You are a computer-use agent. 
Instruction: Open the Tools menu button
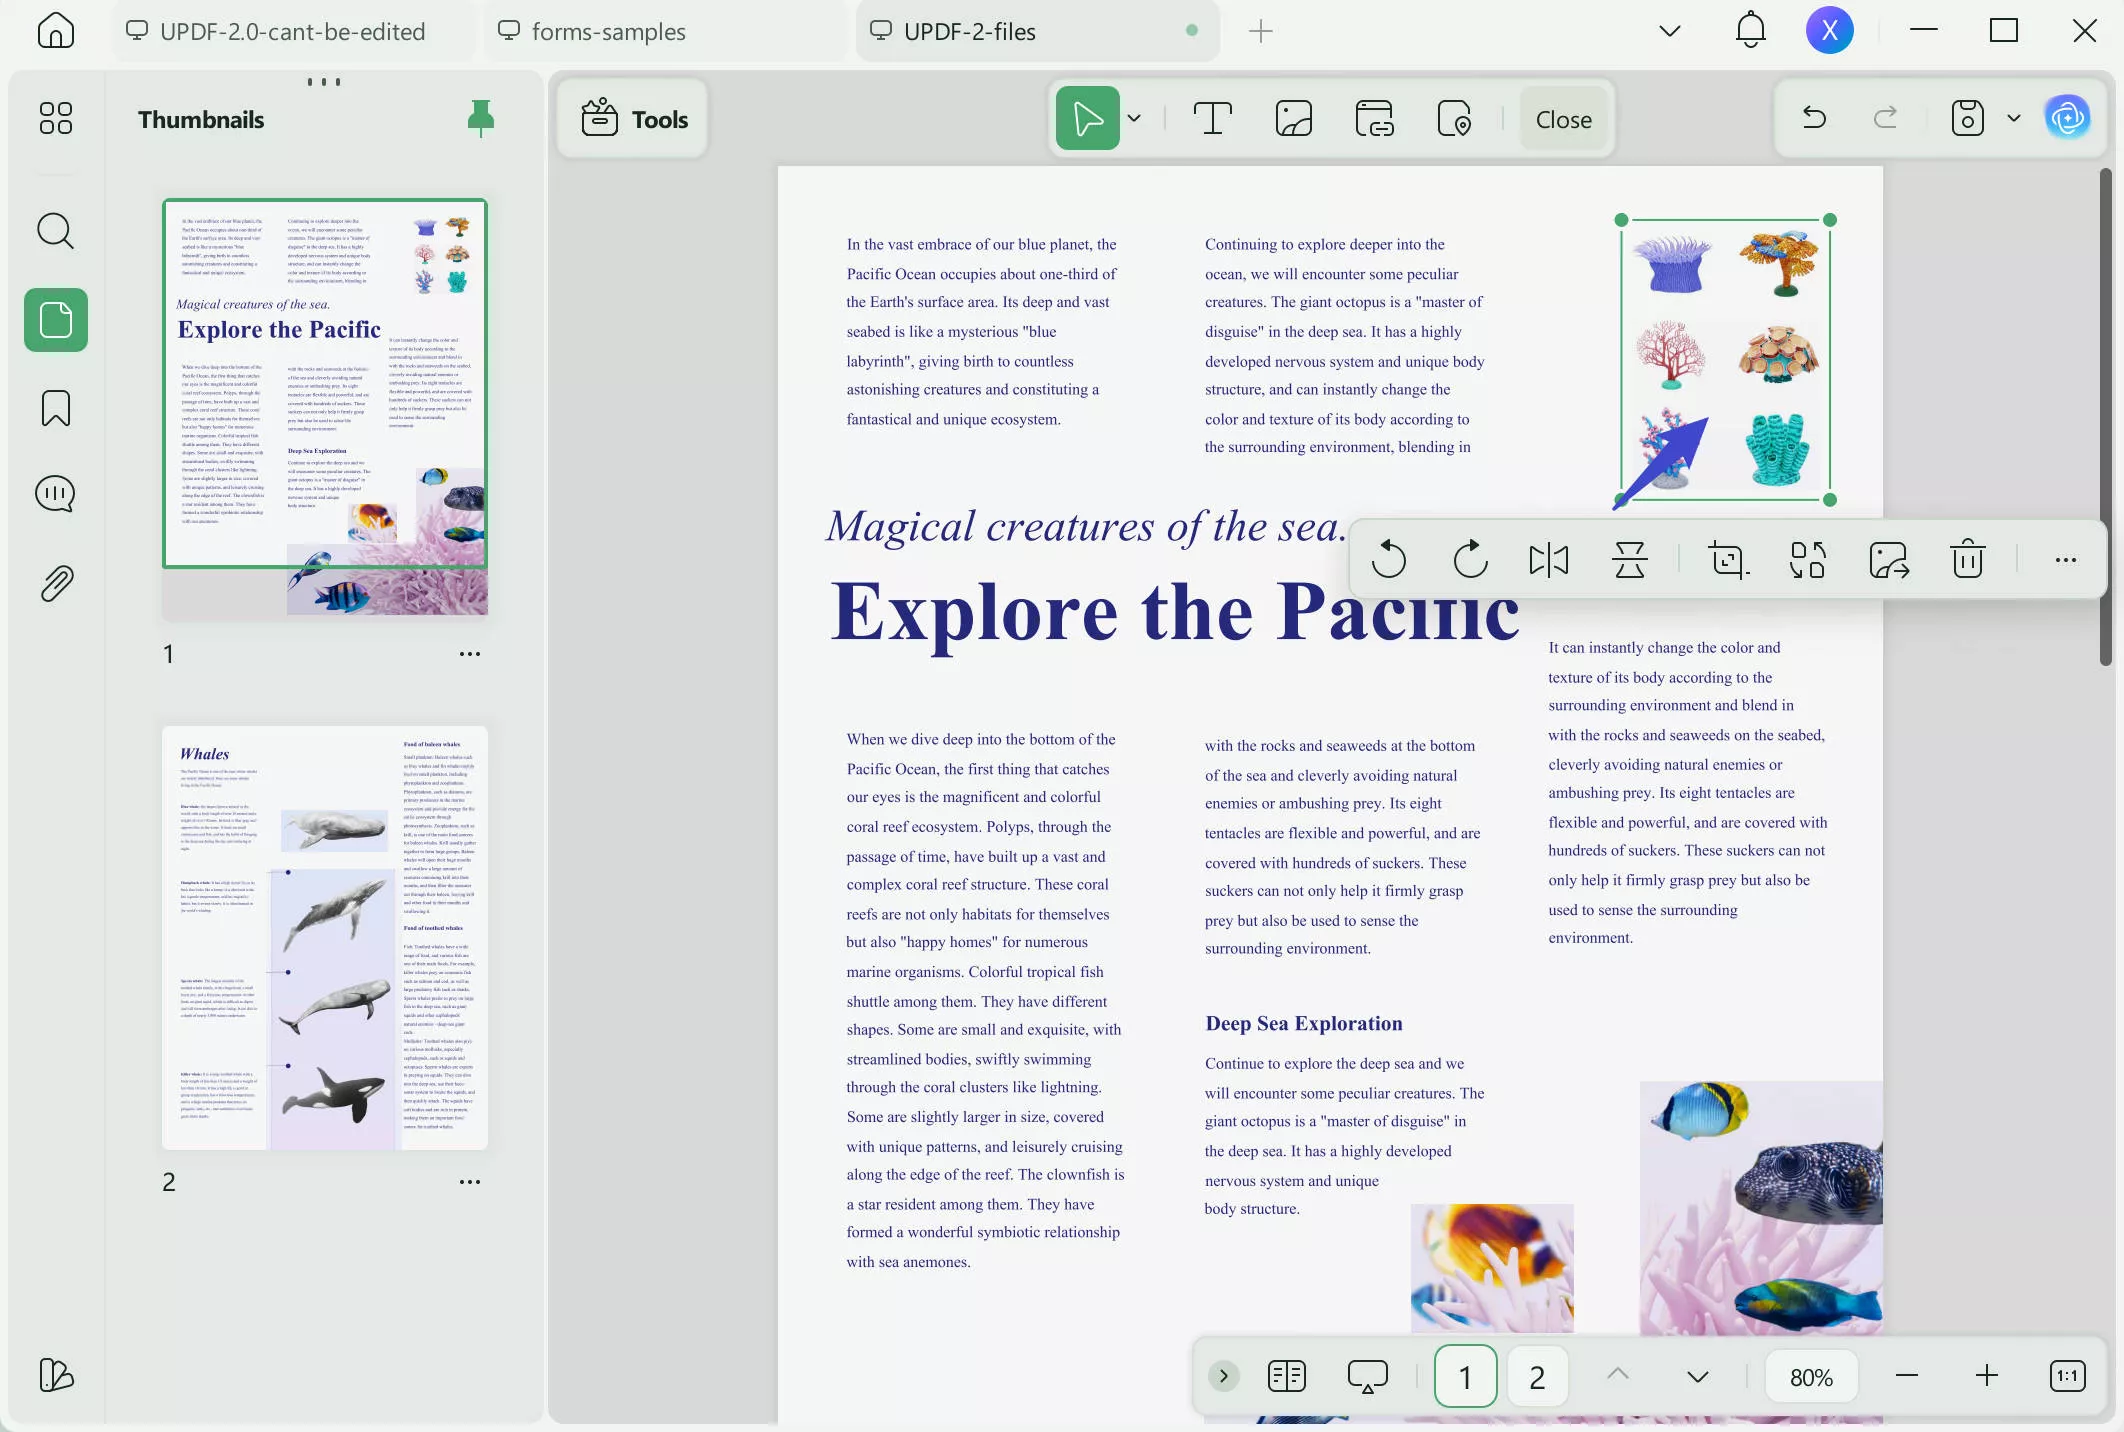tap(634, 119)
